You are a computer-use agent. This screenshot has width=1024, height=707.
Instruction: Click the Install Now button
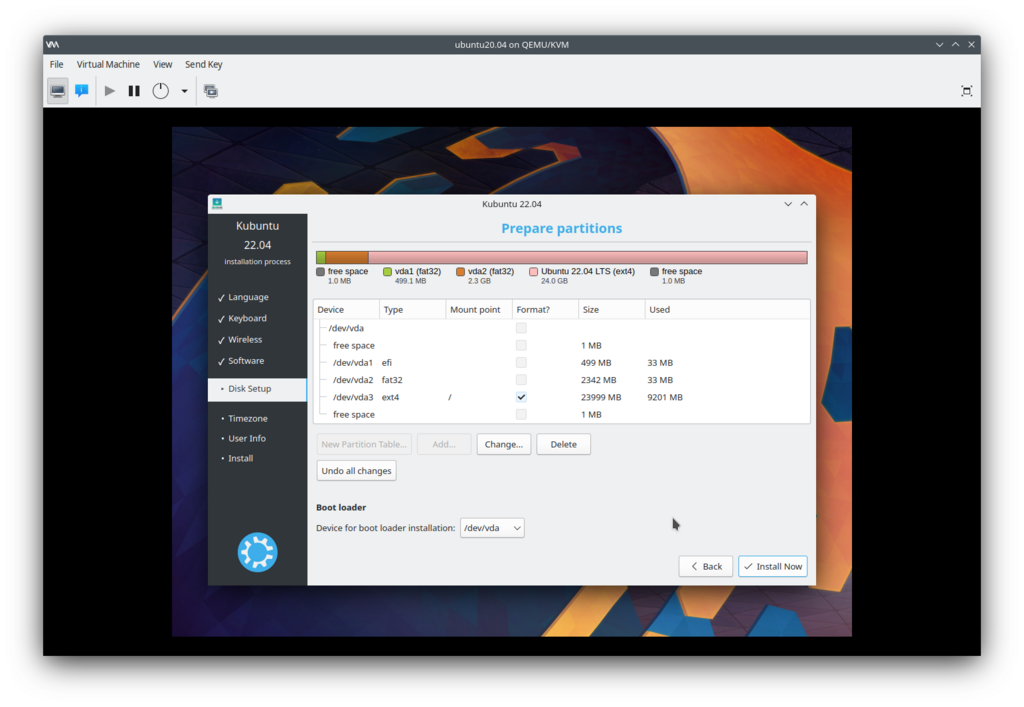pos(772,566)
